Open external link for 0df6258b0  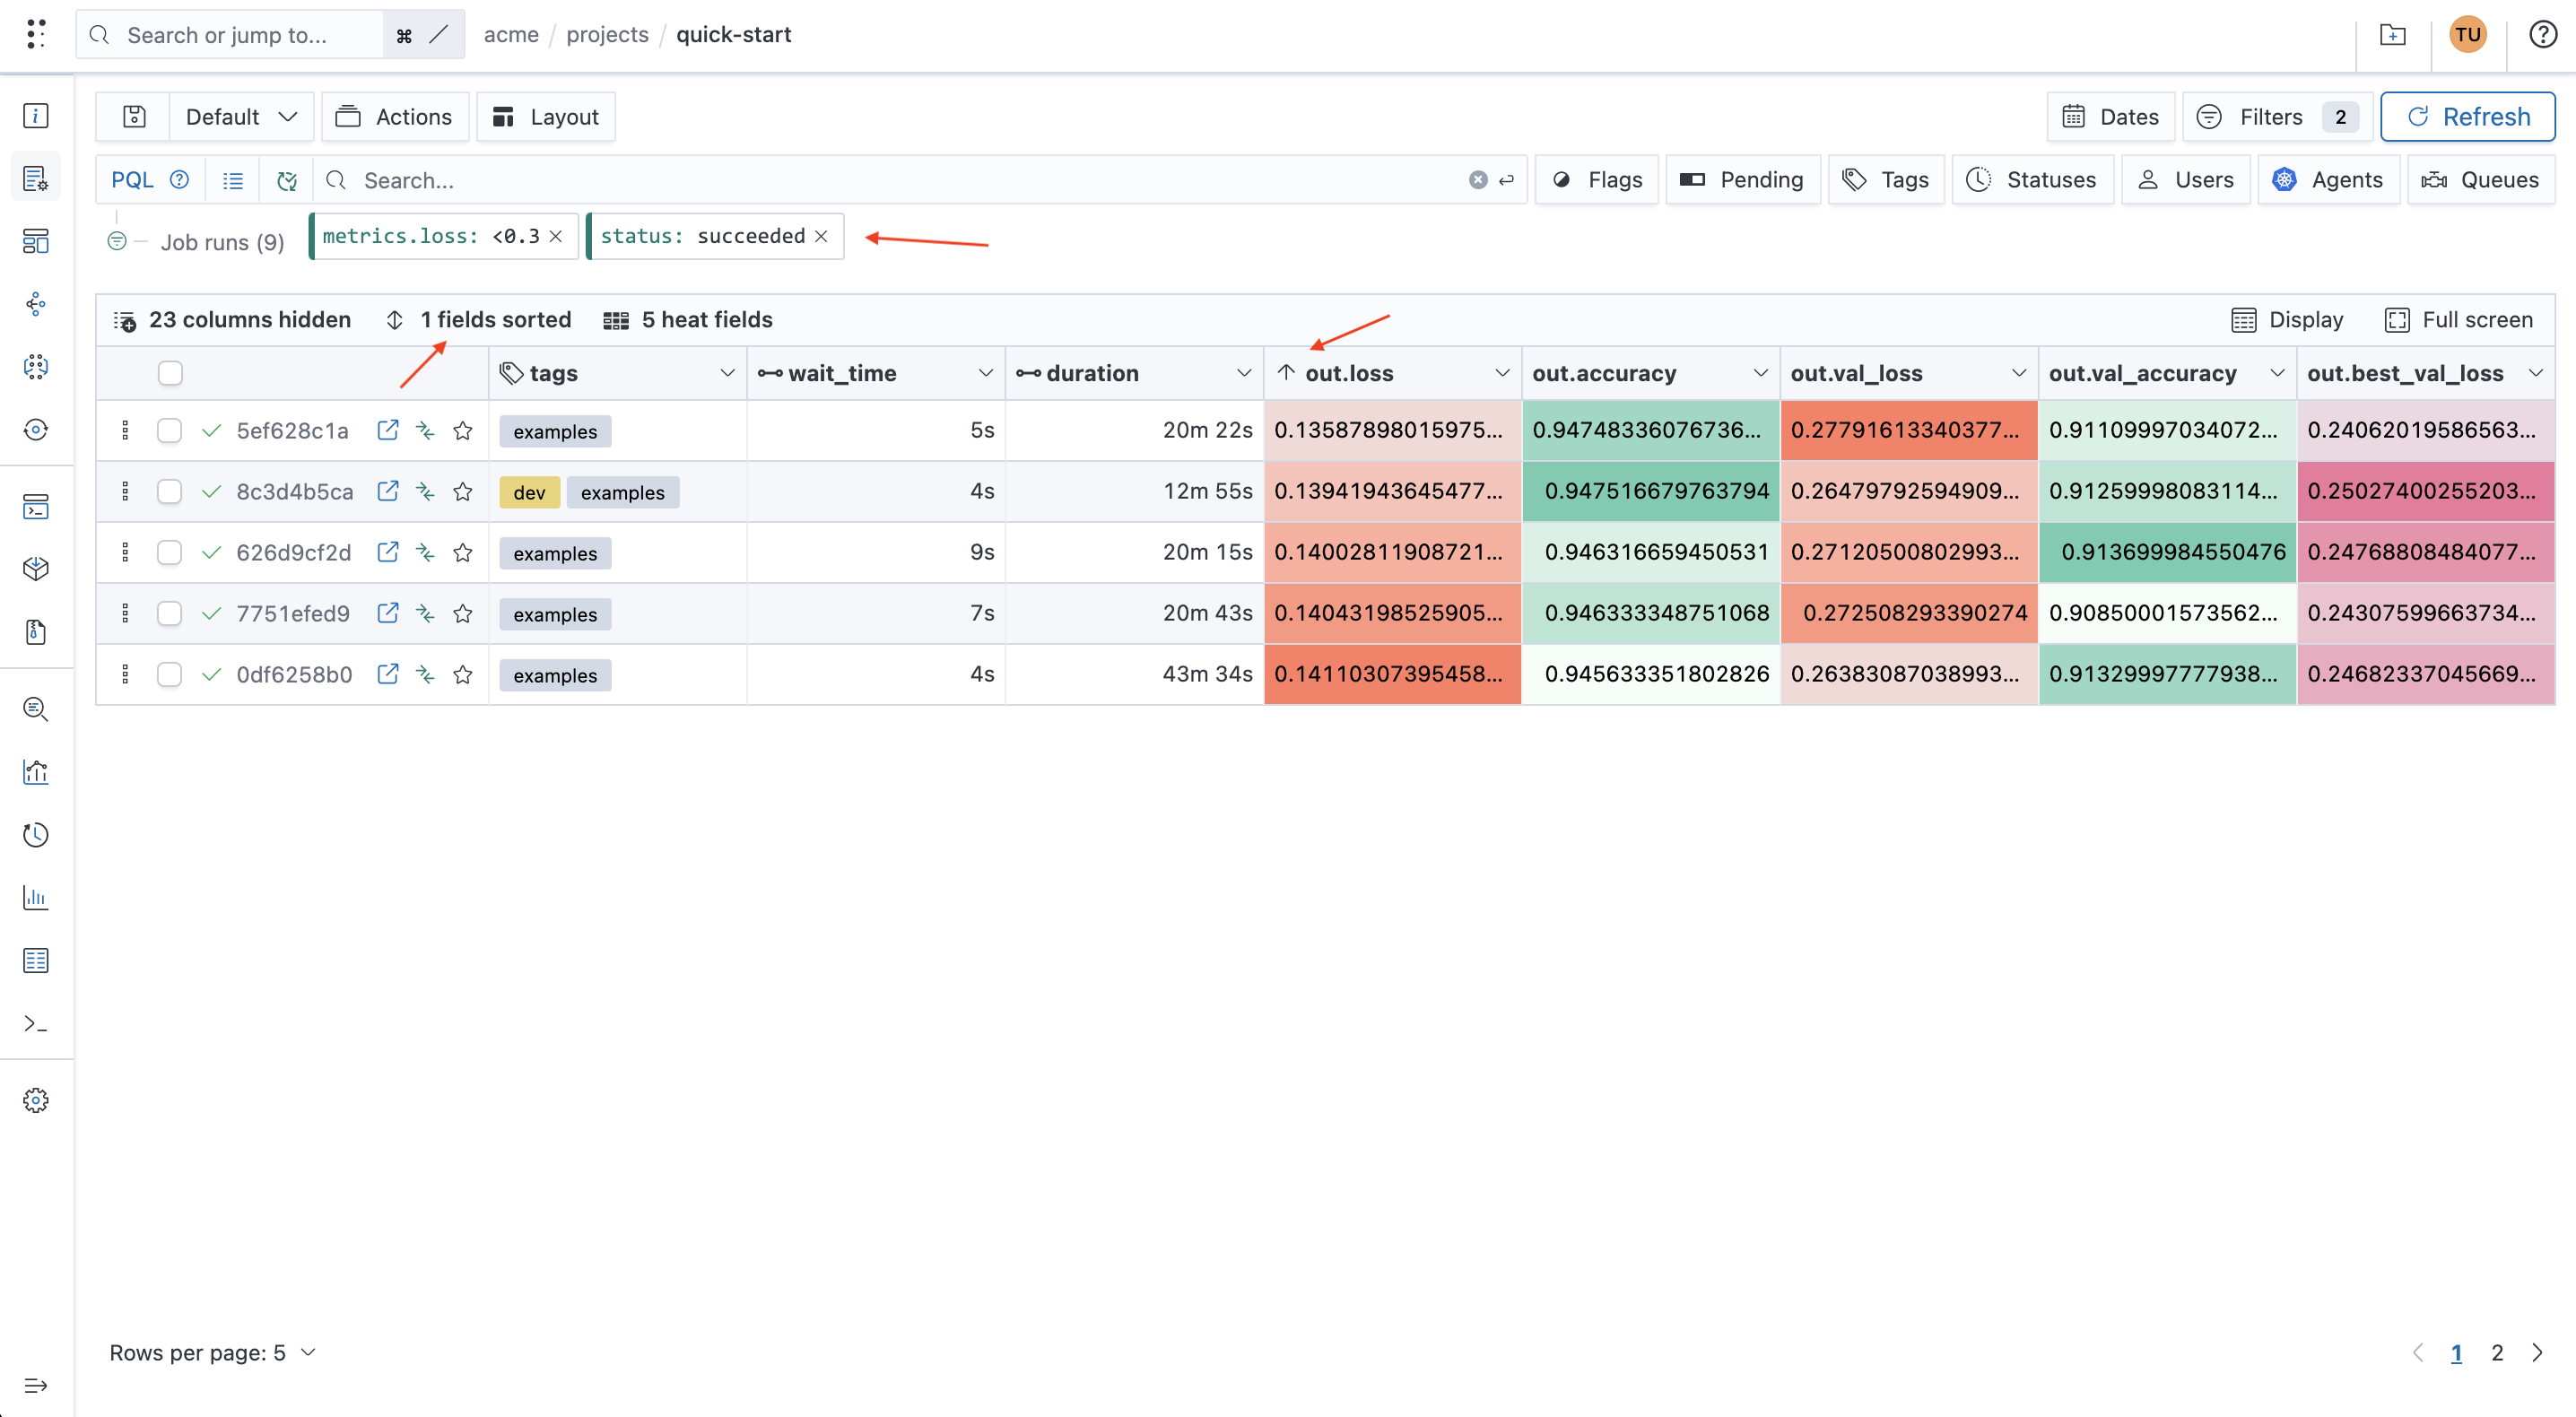(x=388, y=674)
